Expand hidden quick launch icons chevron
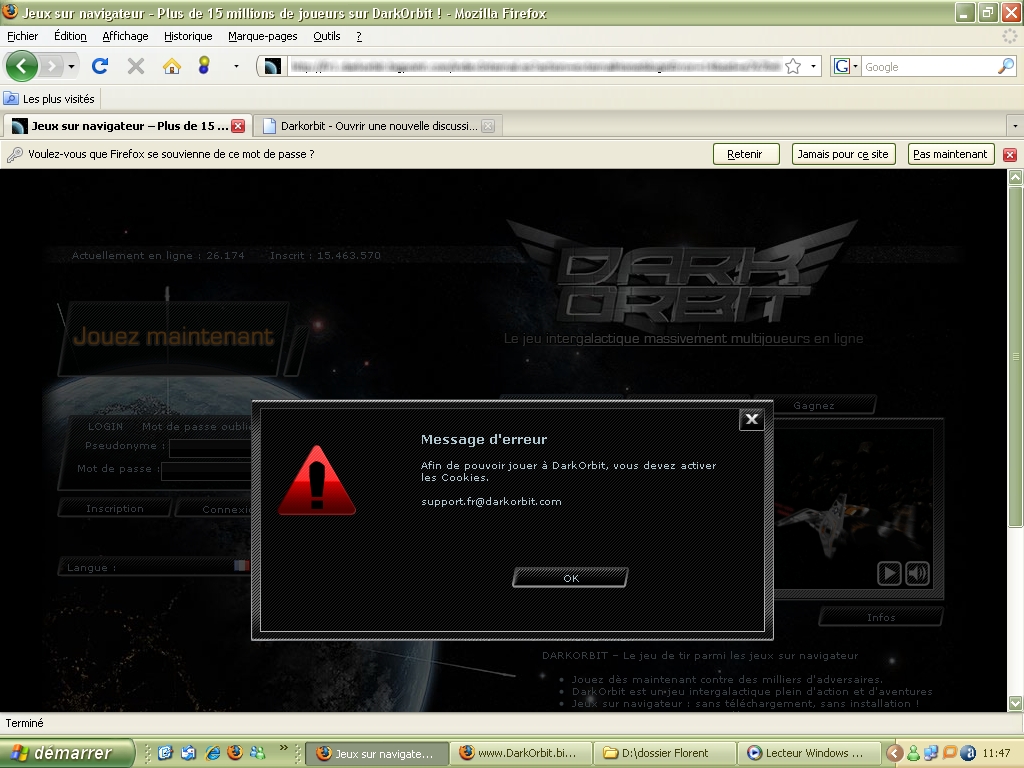Screen dimensions: 1024x768 coord(283,747)
